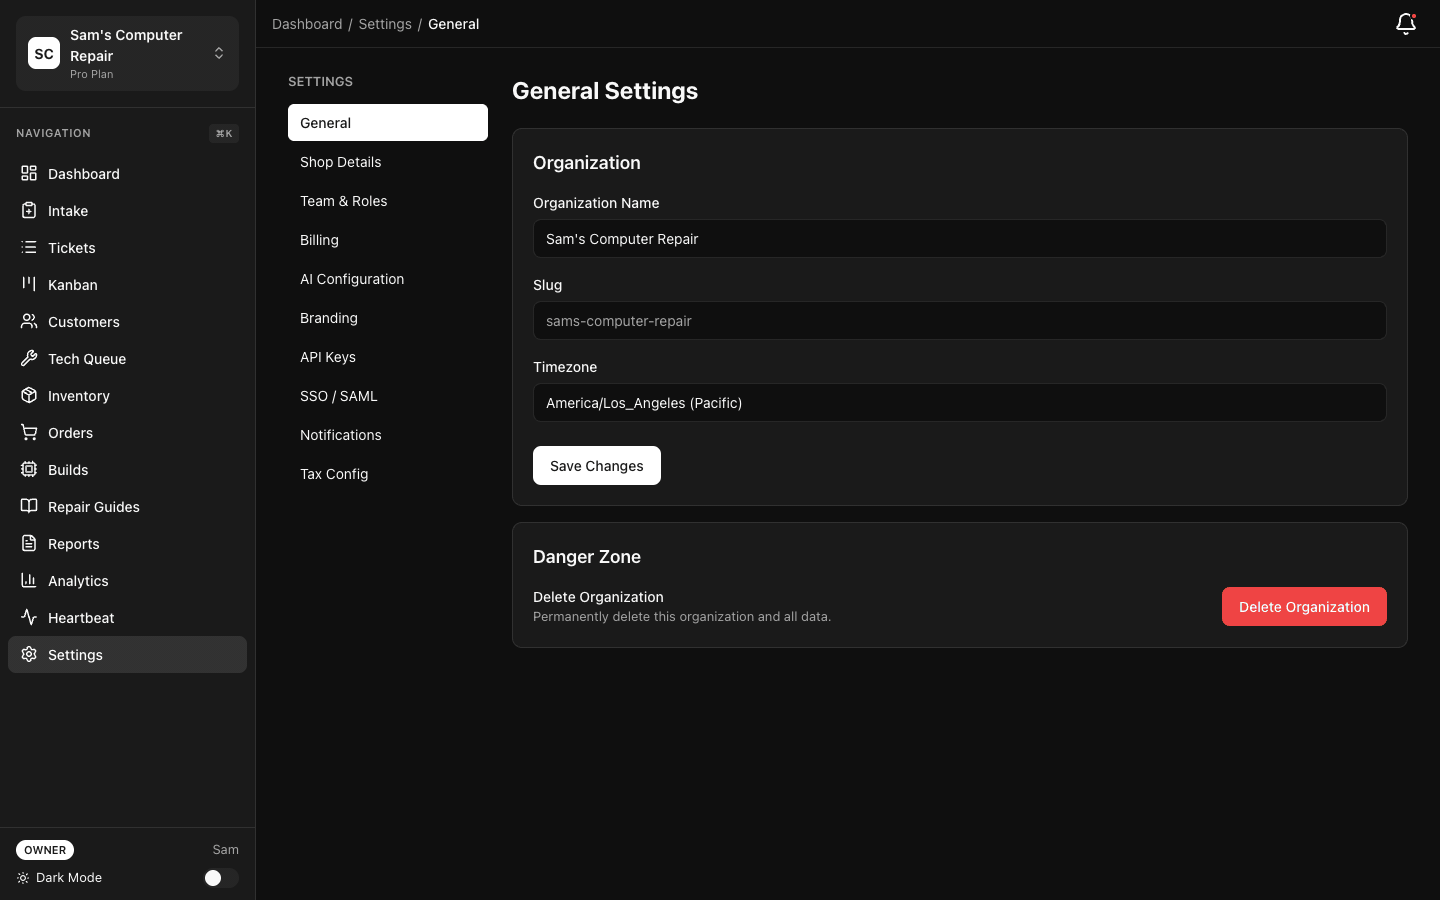Open the organization switcher chevron

[218, 53]
